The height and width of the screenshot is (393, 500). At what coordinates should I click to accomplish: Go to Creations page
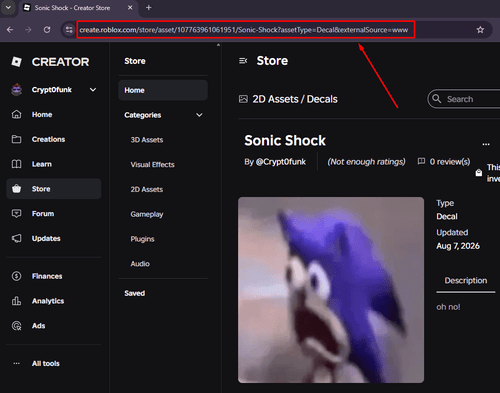(x=48, y=139)
